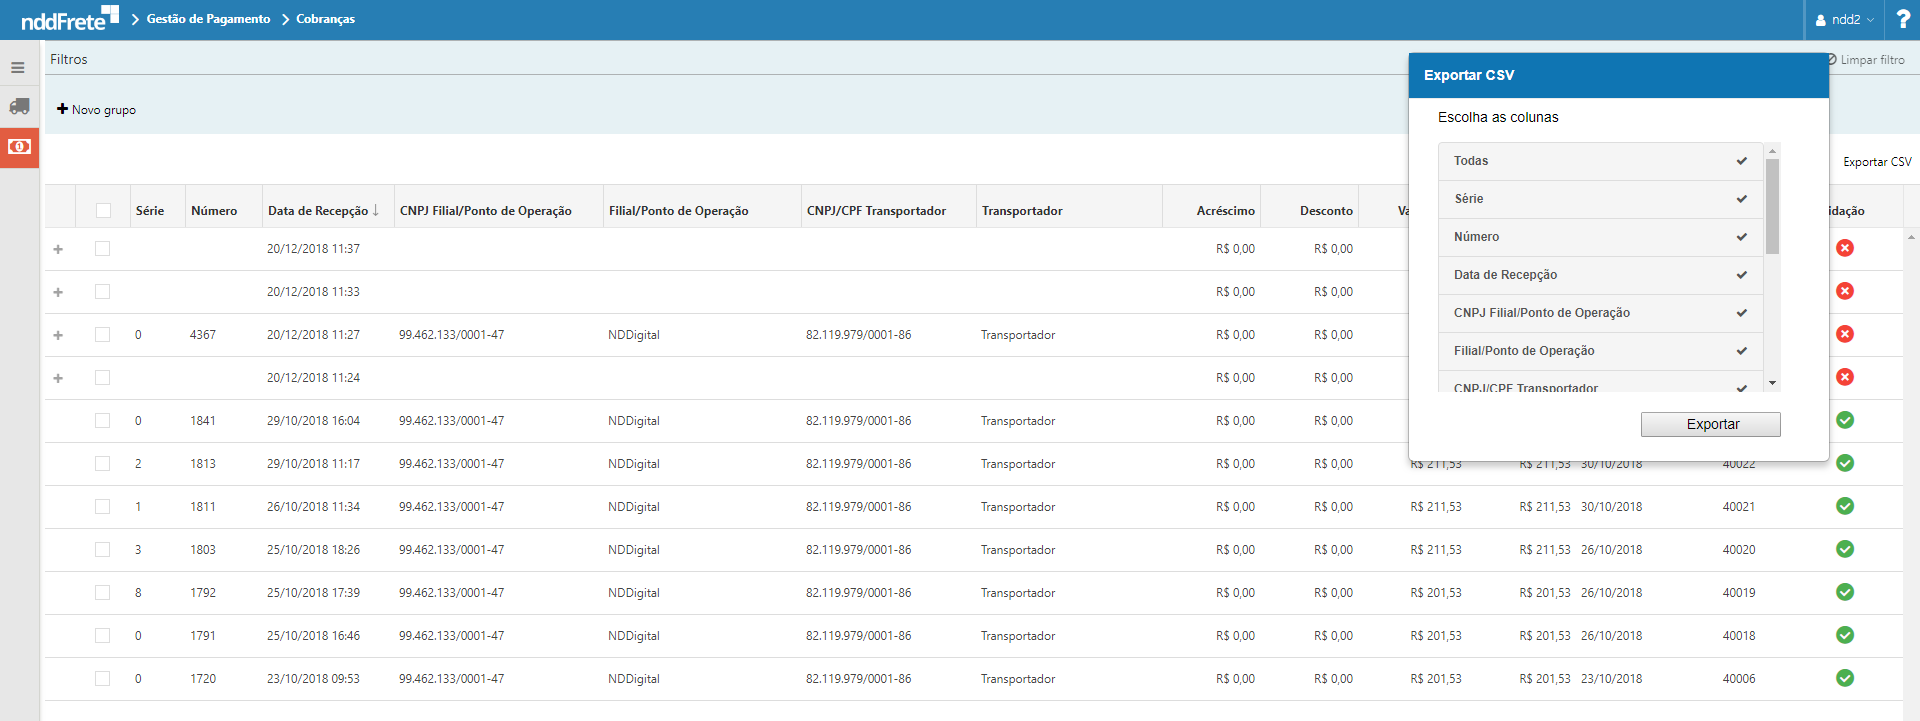Check the row checkbox for number 4367
The width and height of the screenshot is (1920, 721).
102,335
